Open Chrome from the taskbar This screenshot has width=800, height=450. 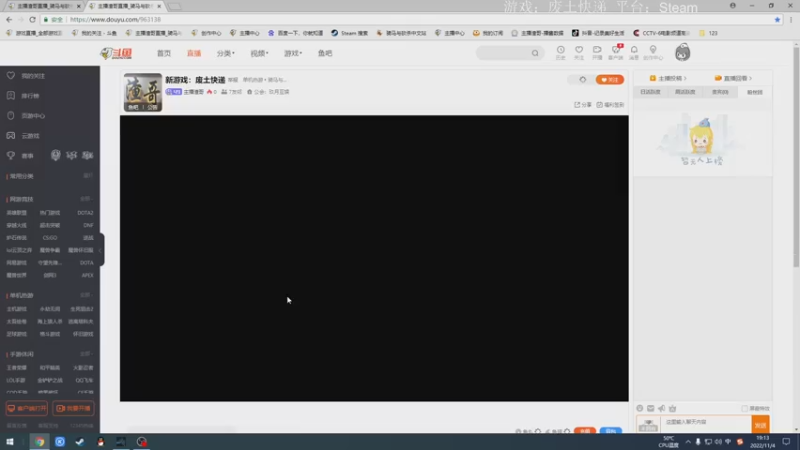tap(39, 442)
